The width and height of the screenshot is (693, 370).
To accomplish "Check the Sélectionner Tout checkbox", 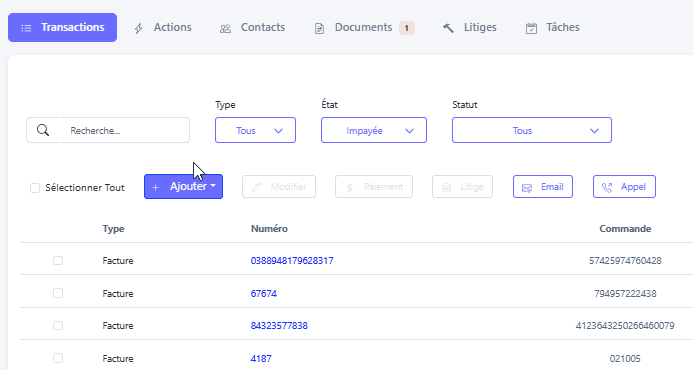I will [35, 188].
